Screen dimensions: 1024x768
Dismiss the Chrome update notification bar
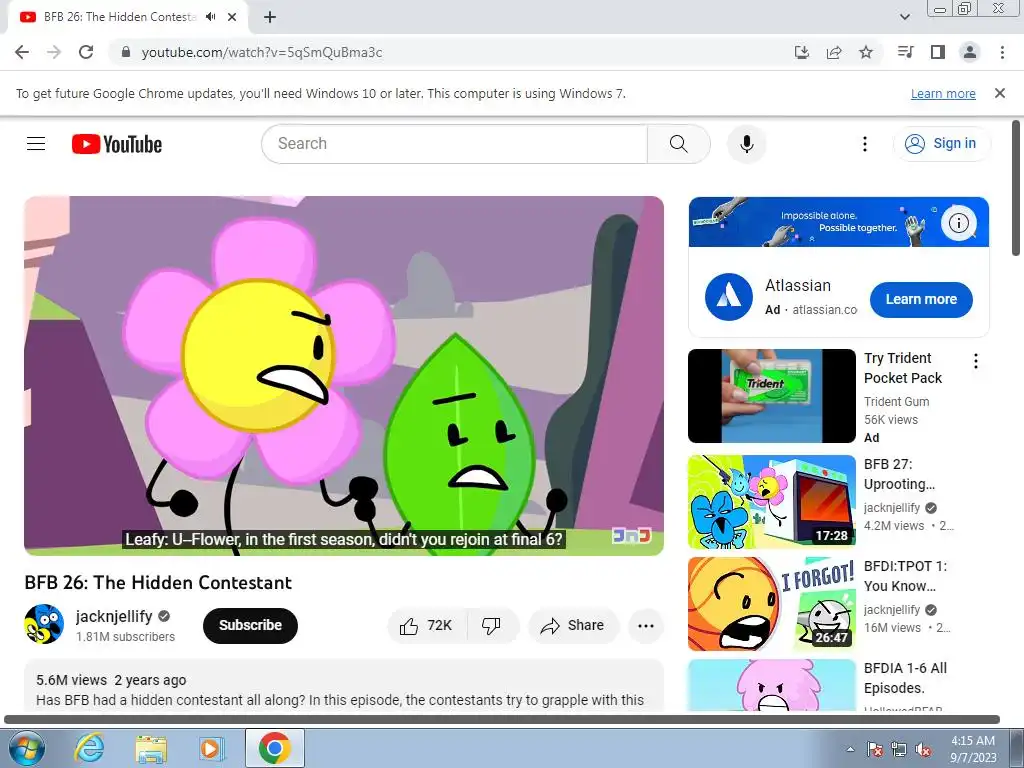click(x=1000, y=93)
